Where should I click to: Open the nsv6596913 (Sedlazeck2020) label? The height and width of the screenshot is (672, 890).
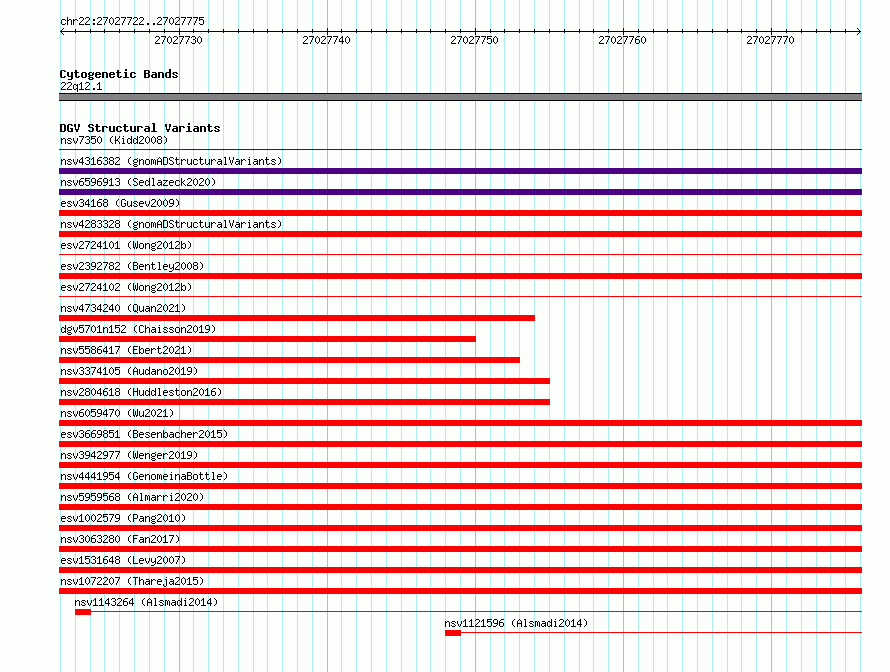click(x=138, y=182)
